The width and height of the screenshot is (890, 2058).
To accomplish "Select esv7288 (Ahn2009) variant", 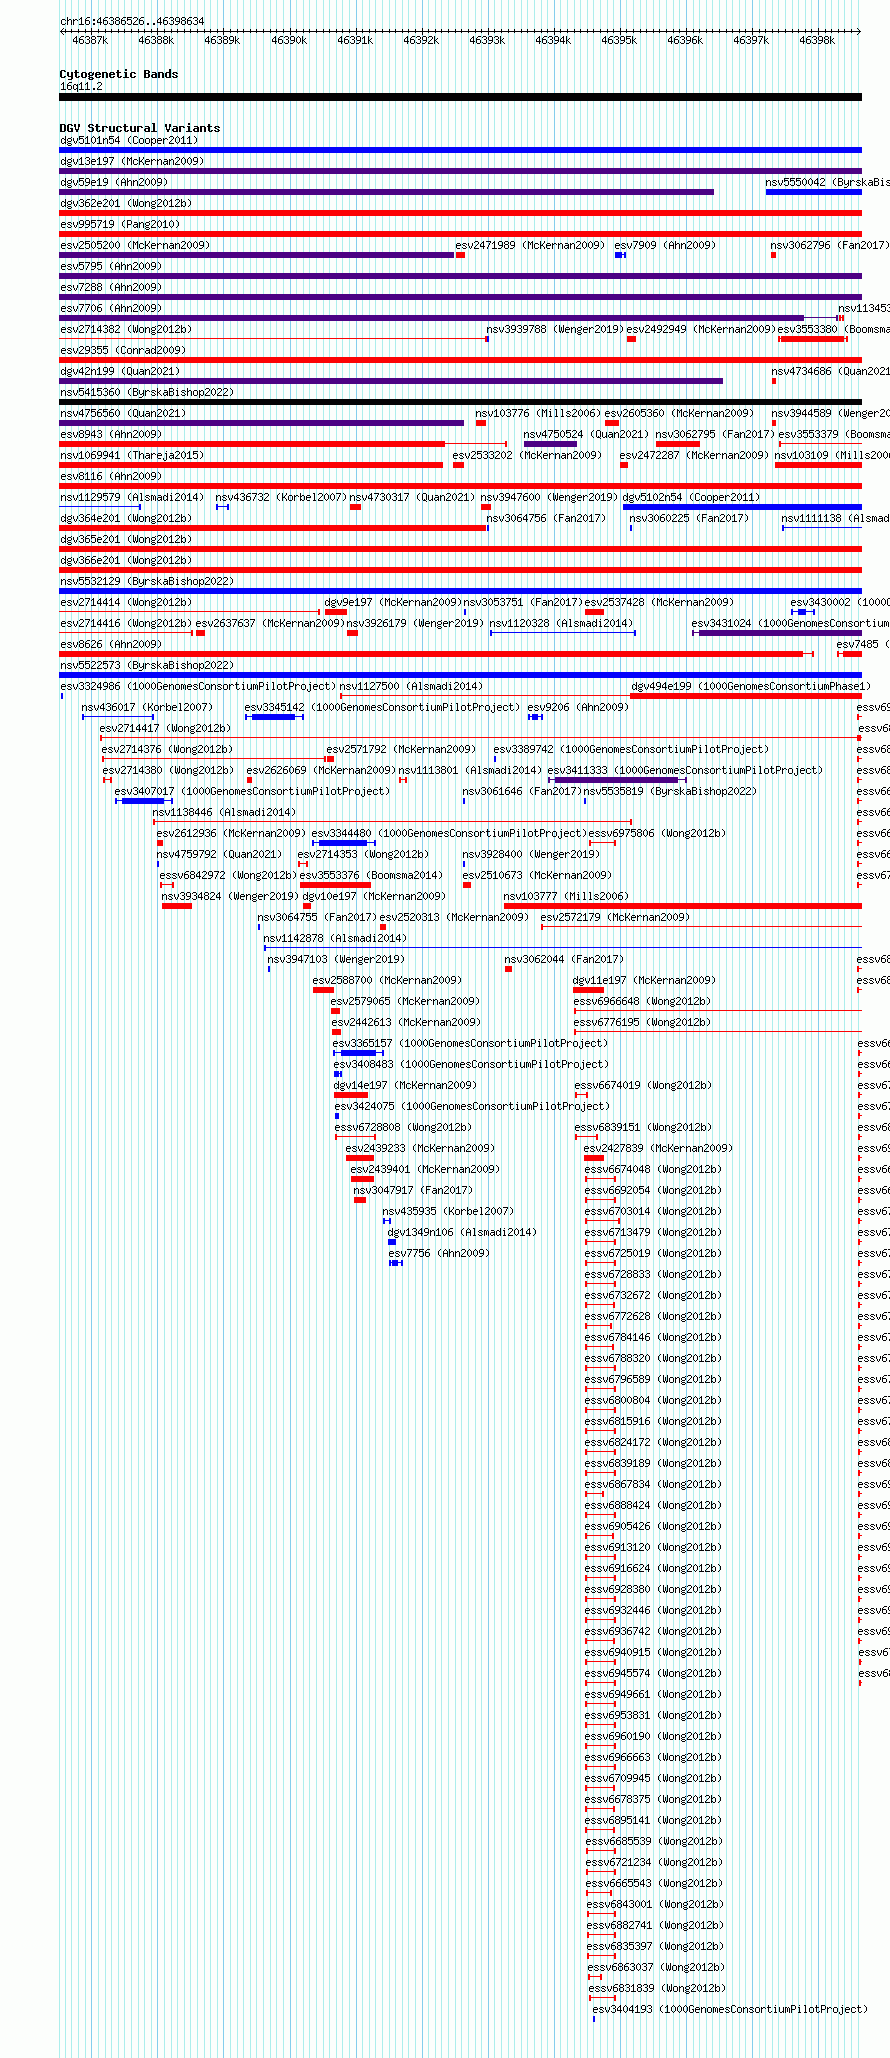I will tap(111, 287).
